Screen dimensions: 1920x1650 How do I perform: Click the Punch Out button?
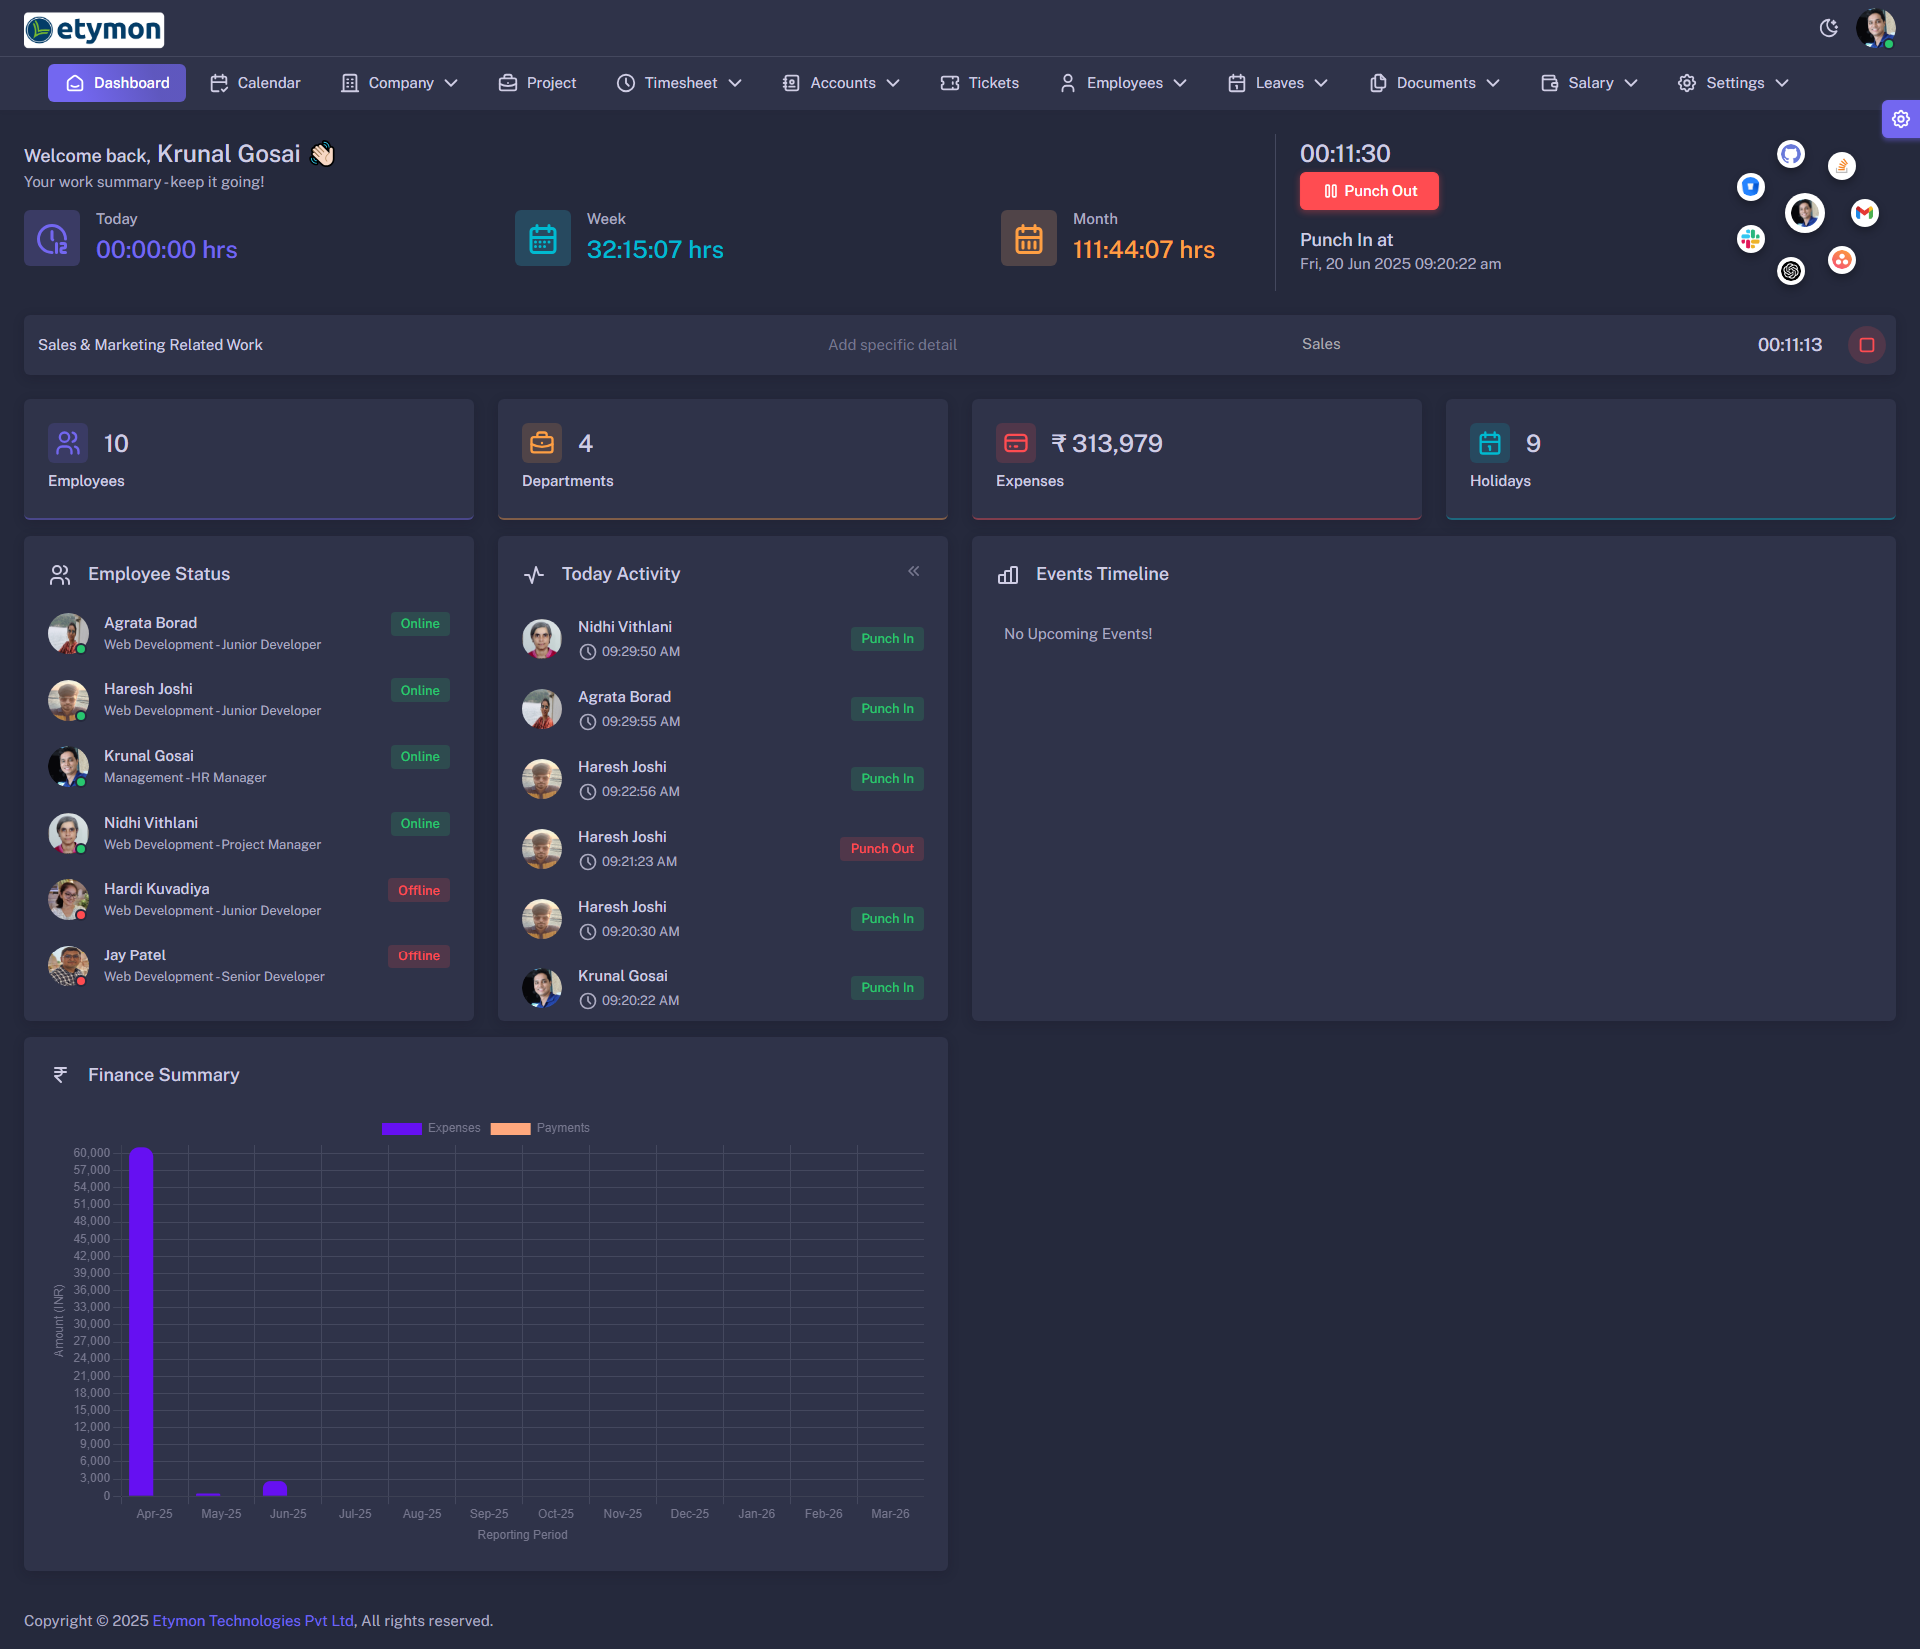pos(1369,191)
